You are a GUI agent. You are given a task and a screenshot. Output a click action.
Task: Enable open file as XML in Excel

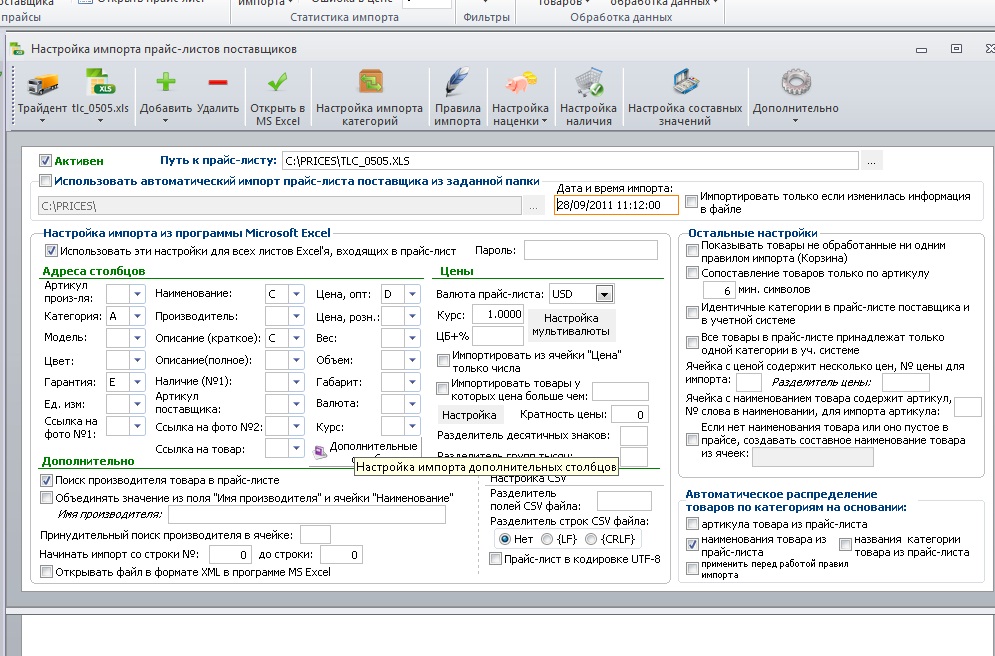pyautogui.click(x=46, y=572)
